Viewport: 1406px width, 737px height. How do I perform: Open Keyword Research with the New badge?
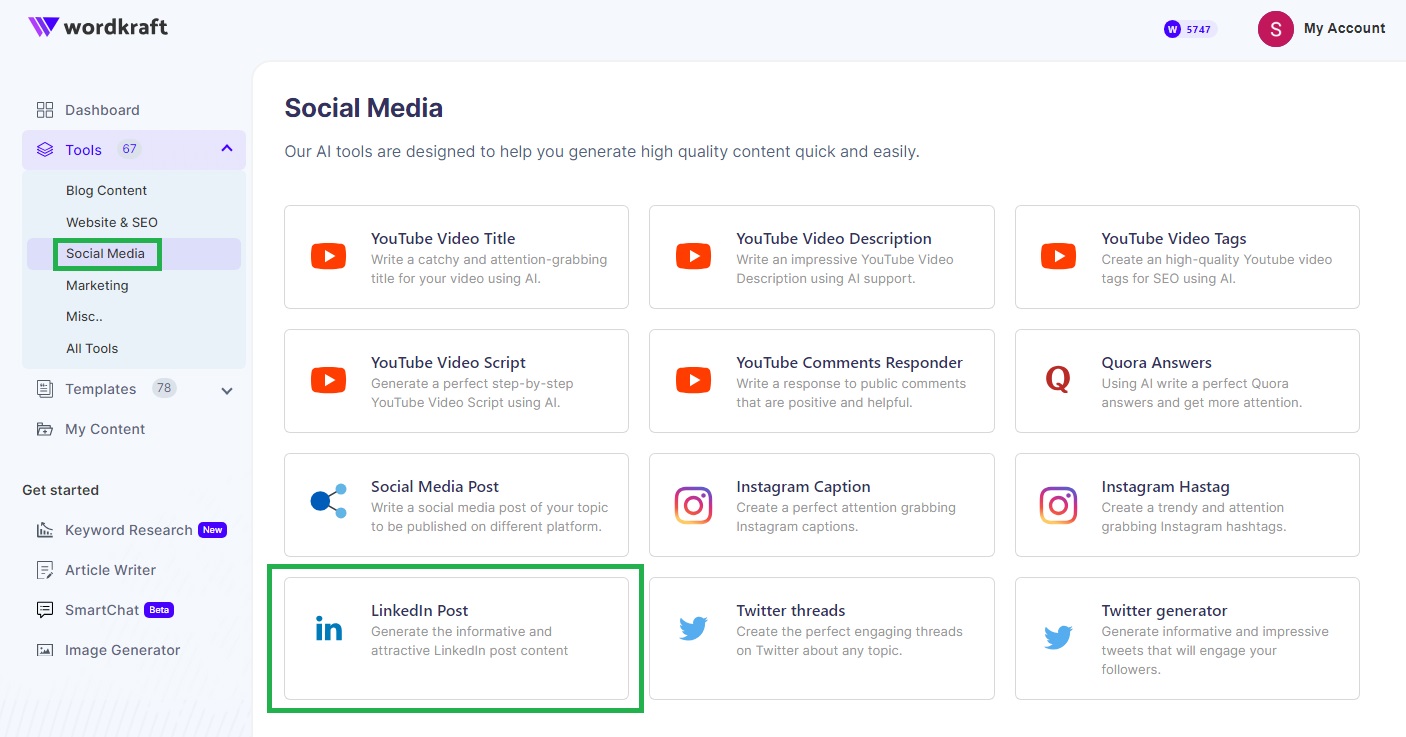point(129,529)
